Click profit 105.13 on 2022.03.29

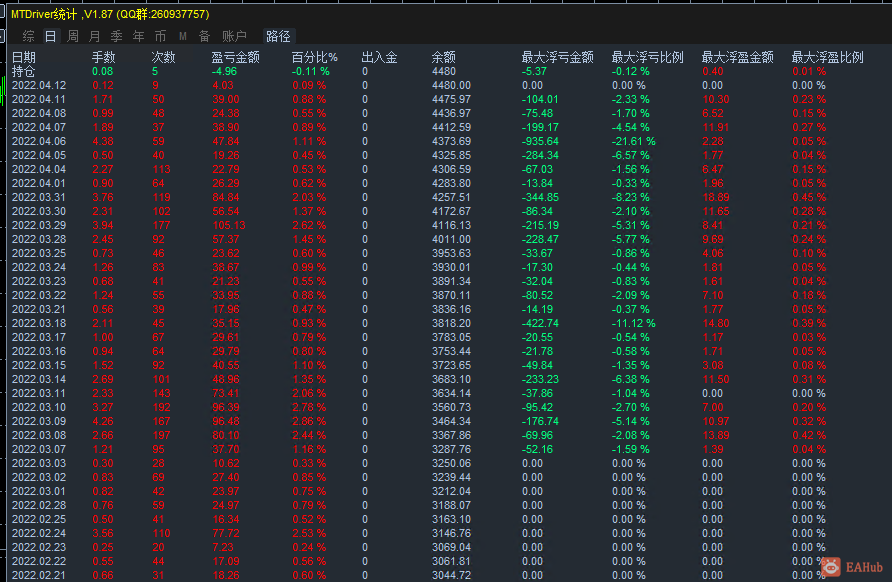coord(229,225)
